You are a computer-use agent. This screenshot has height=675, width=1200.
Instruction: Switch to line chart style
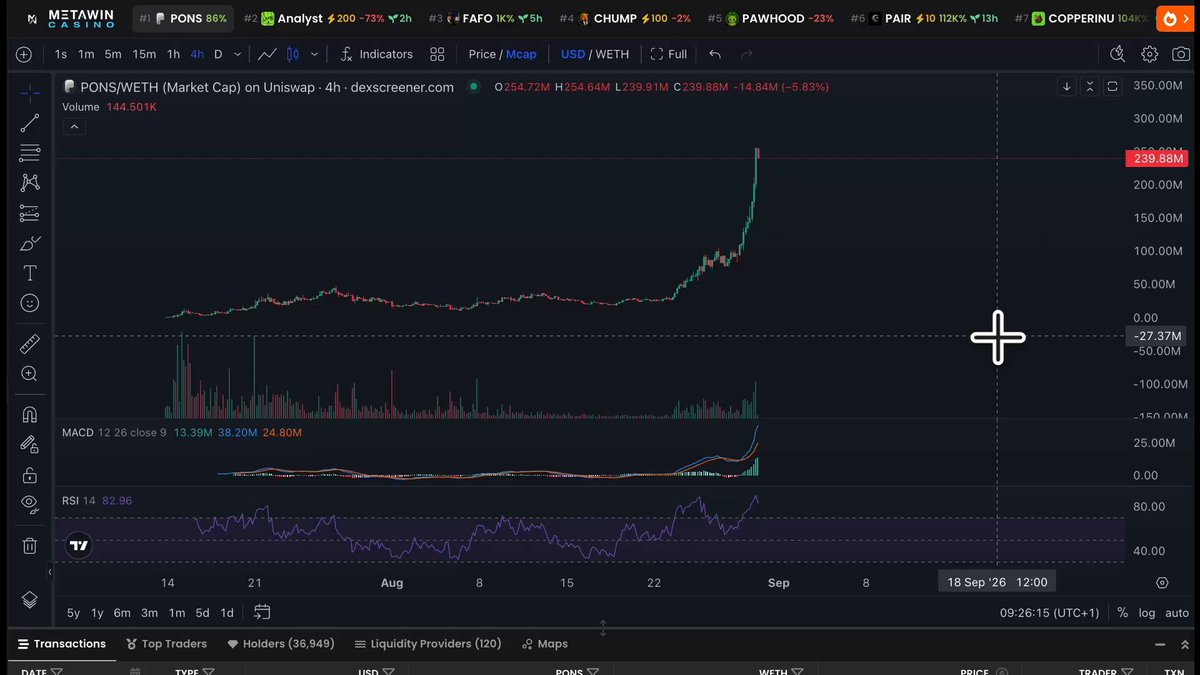click(267, 54)
